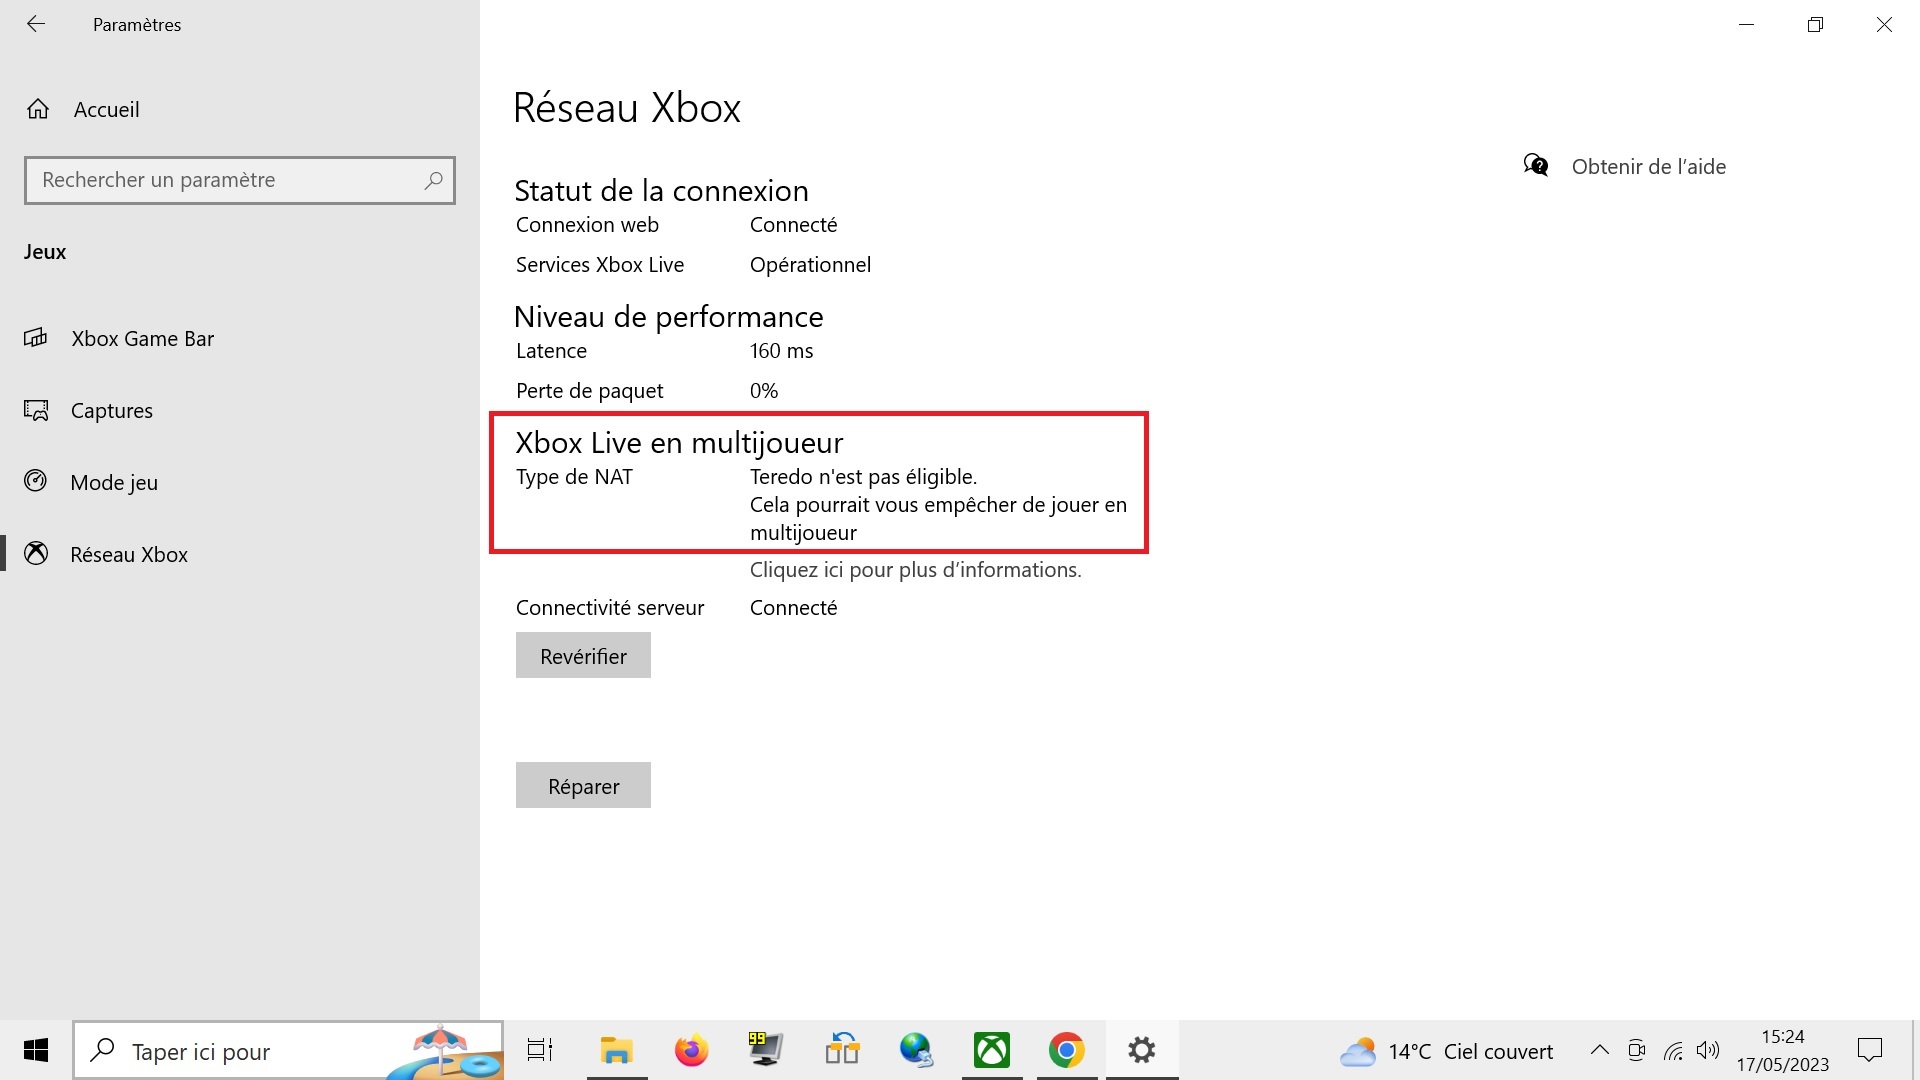Open the Captures settings page
The height and width of the screenshot is (1080, 1920).
[x=111, y=411]
